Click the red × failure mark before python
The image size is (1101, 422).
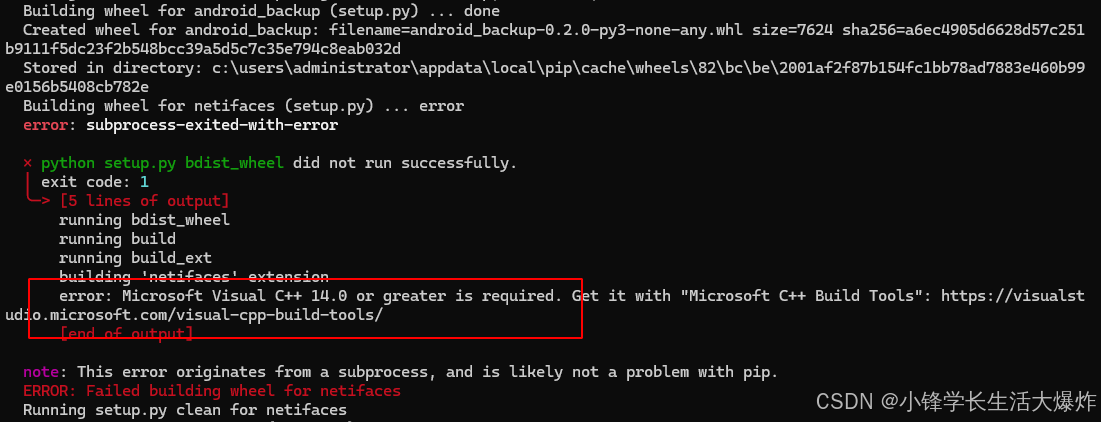click(x=27, y=164)
